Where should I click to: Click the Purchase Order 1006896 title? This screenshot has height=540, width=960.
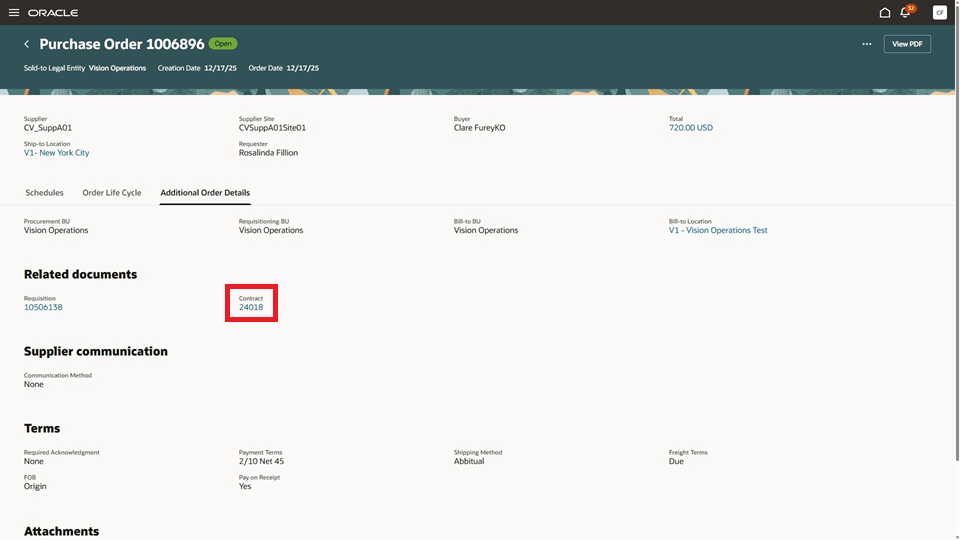(x=121, y=44)
